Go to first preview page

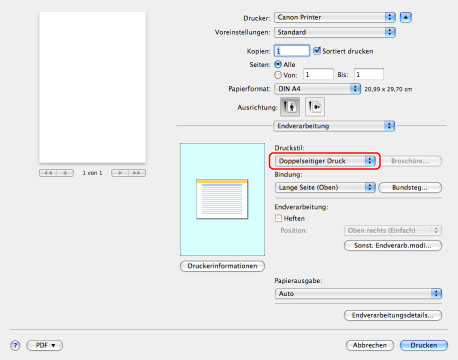[x=48, y=173]
